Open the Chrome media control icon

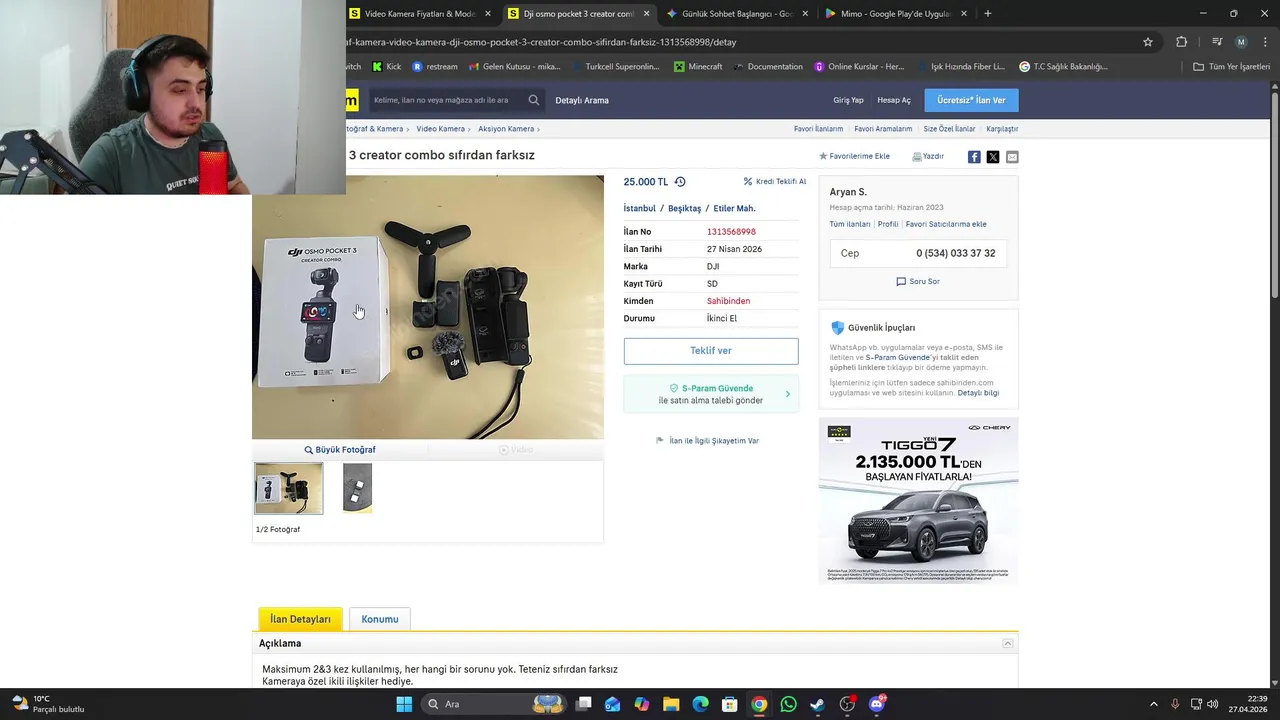(1217, 42)
